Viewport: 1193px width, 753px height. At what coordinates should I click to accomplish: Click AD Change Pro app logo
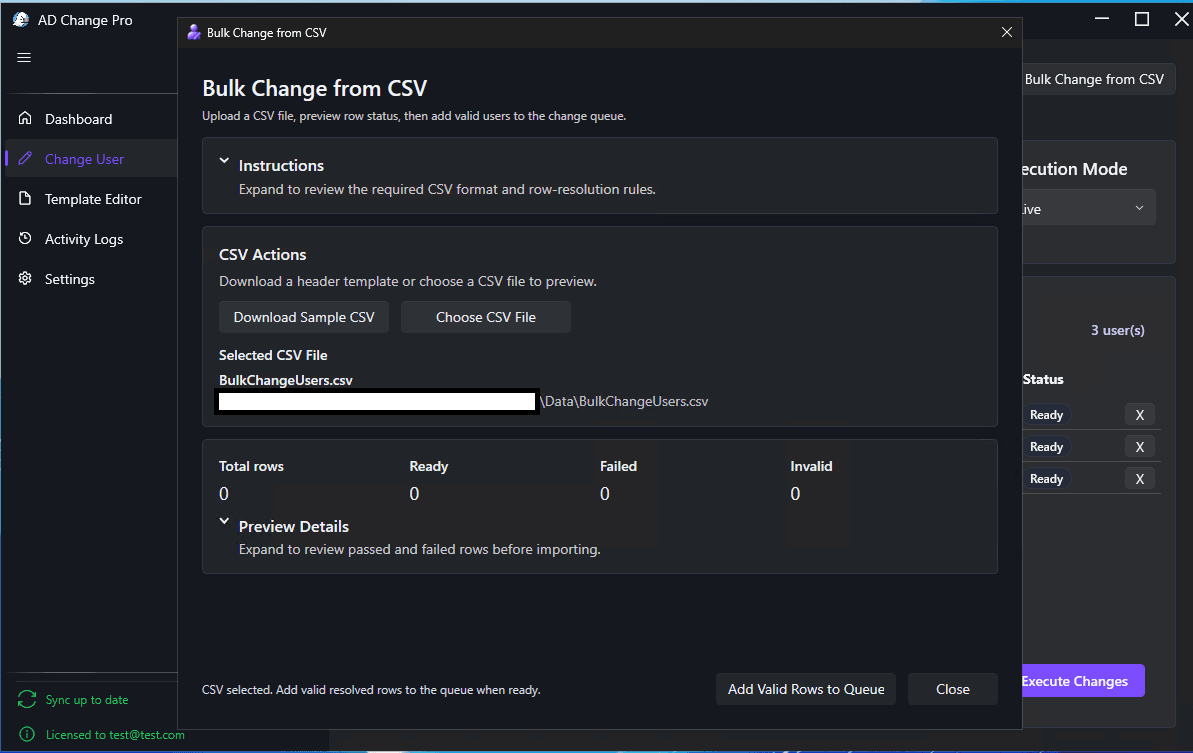click(x=21, y=20)
